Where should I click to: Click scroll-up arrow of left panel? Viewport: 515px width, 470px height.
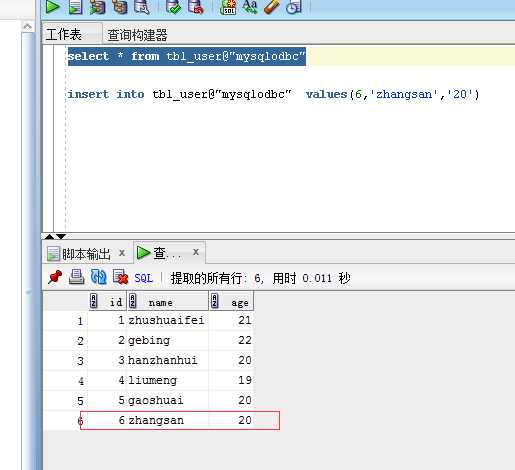[28, 26]
